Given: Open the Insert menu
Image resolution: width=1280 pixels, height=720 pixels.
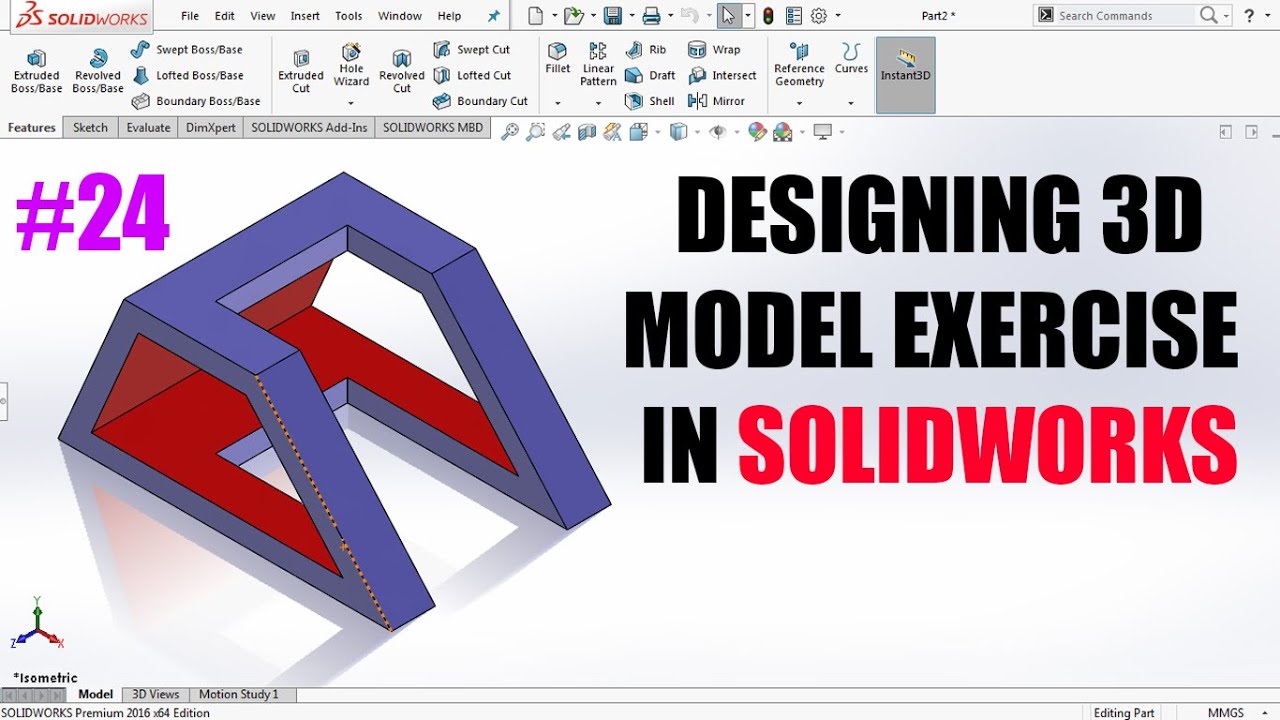Looking at the screenshot, I should pos(305,16).
